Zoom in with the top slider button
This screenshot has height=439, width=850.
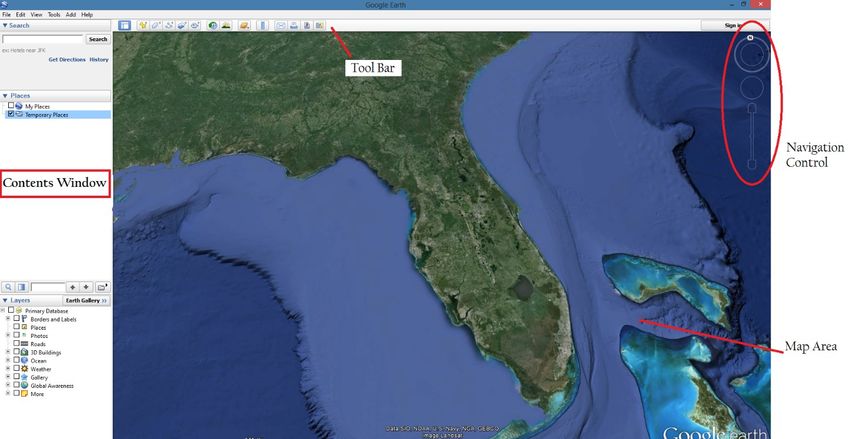(x=752, y=108)
